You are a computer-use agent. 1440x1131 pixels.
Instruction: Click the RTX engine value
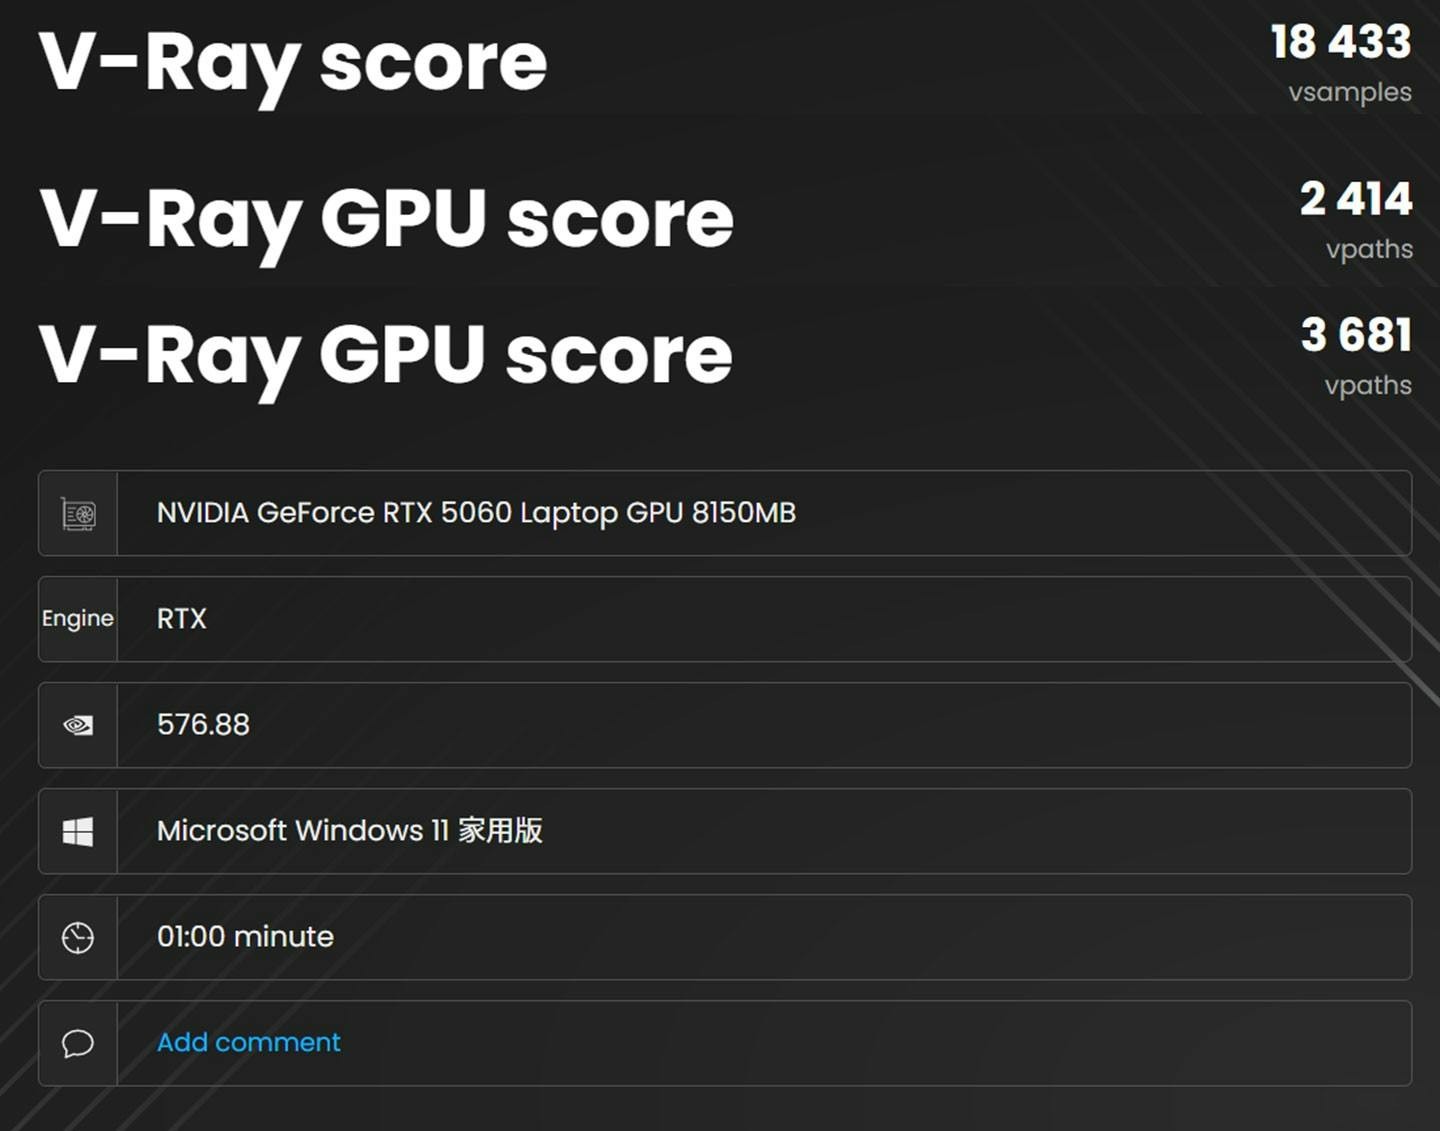(182, 619)
